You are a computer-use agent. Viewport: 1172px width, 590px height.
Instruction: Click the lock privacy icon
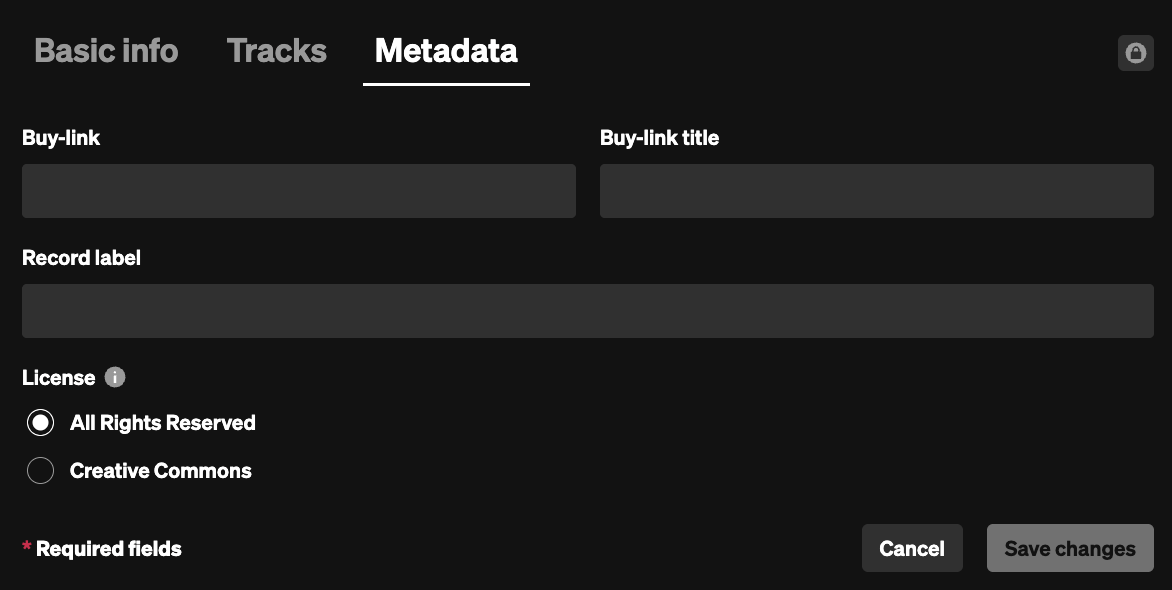1135,53
